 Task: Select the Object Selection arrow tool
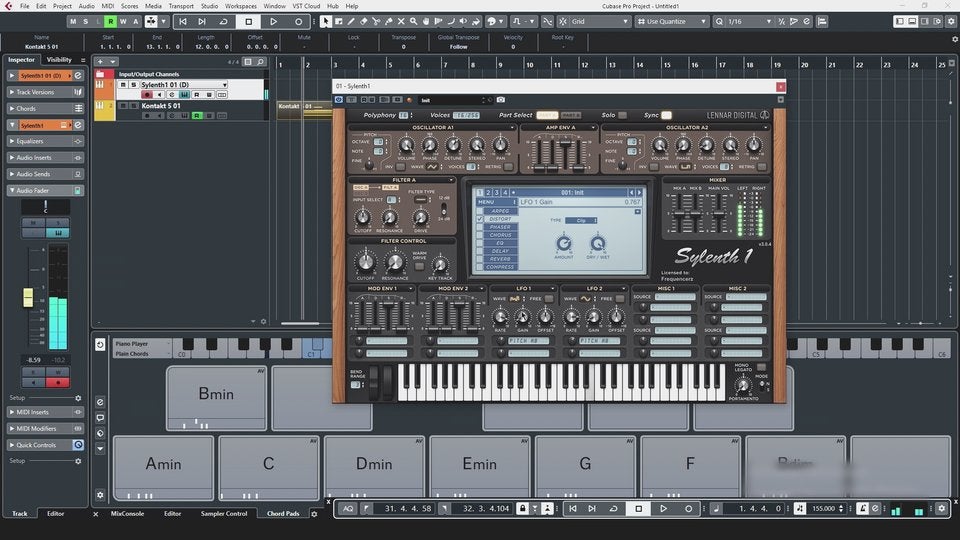[x=326, y=21]
